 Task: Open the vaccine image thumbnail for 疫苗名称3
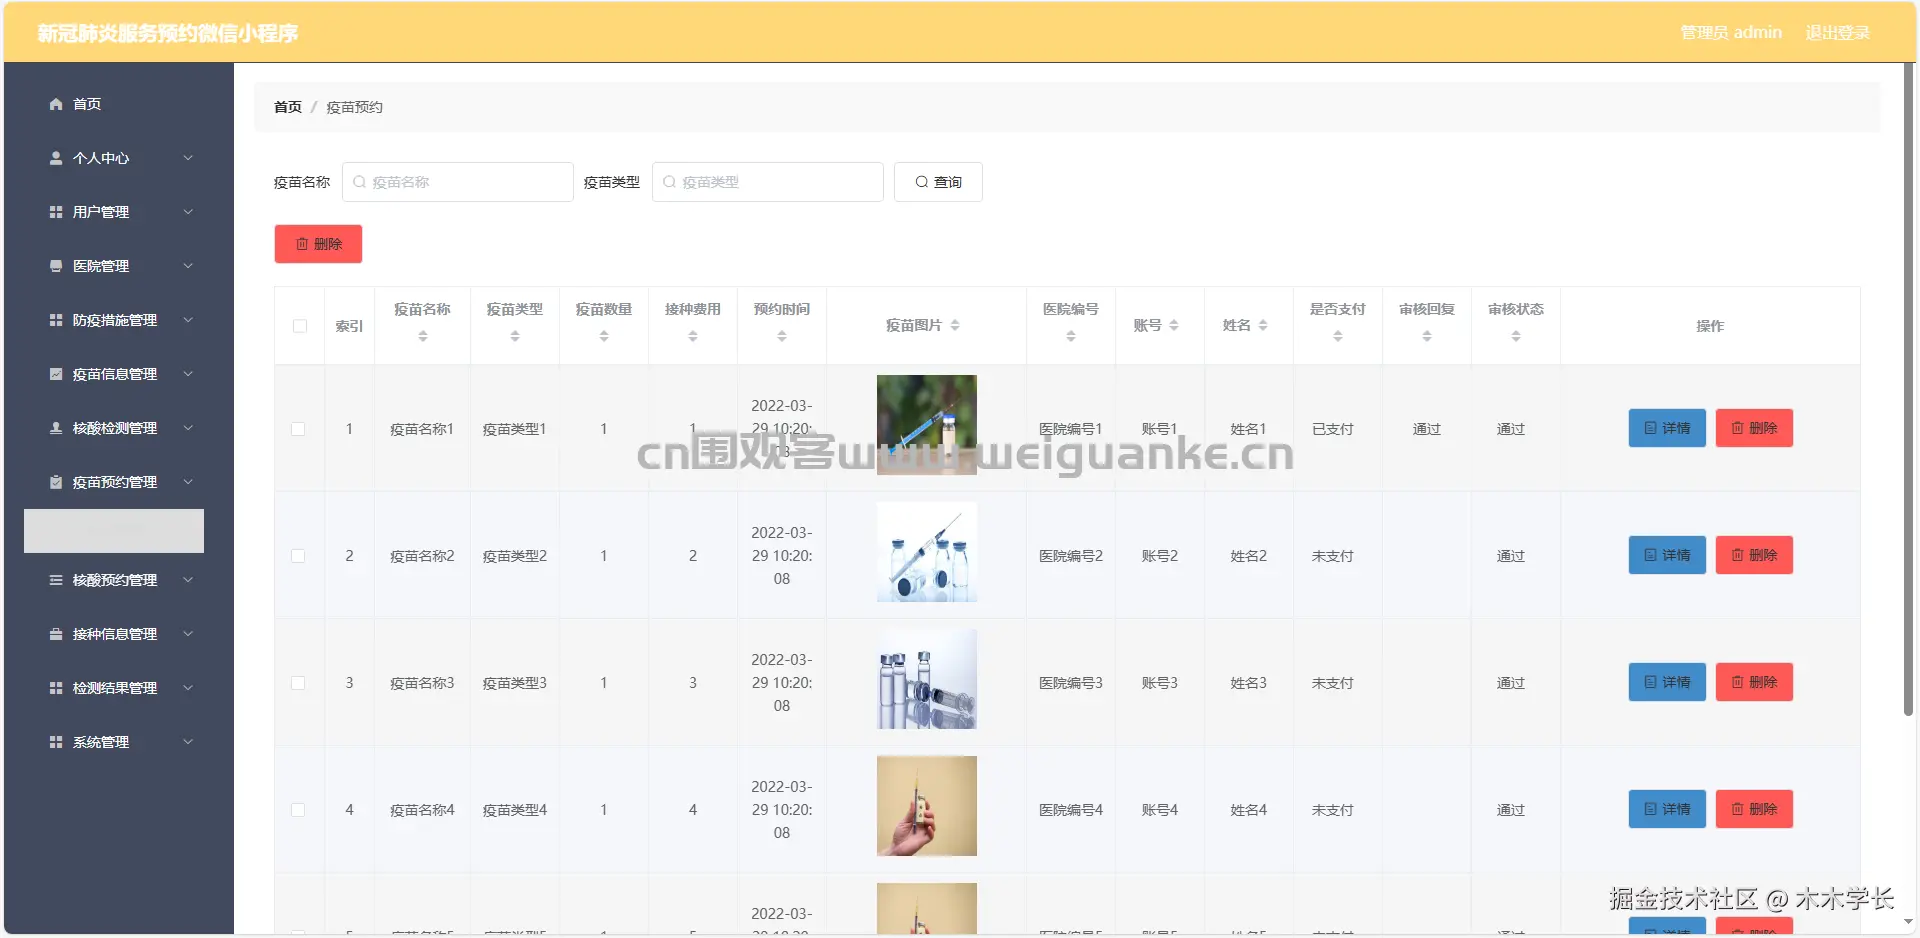pyautogui.click(x=927, y=679)
